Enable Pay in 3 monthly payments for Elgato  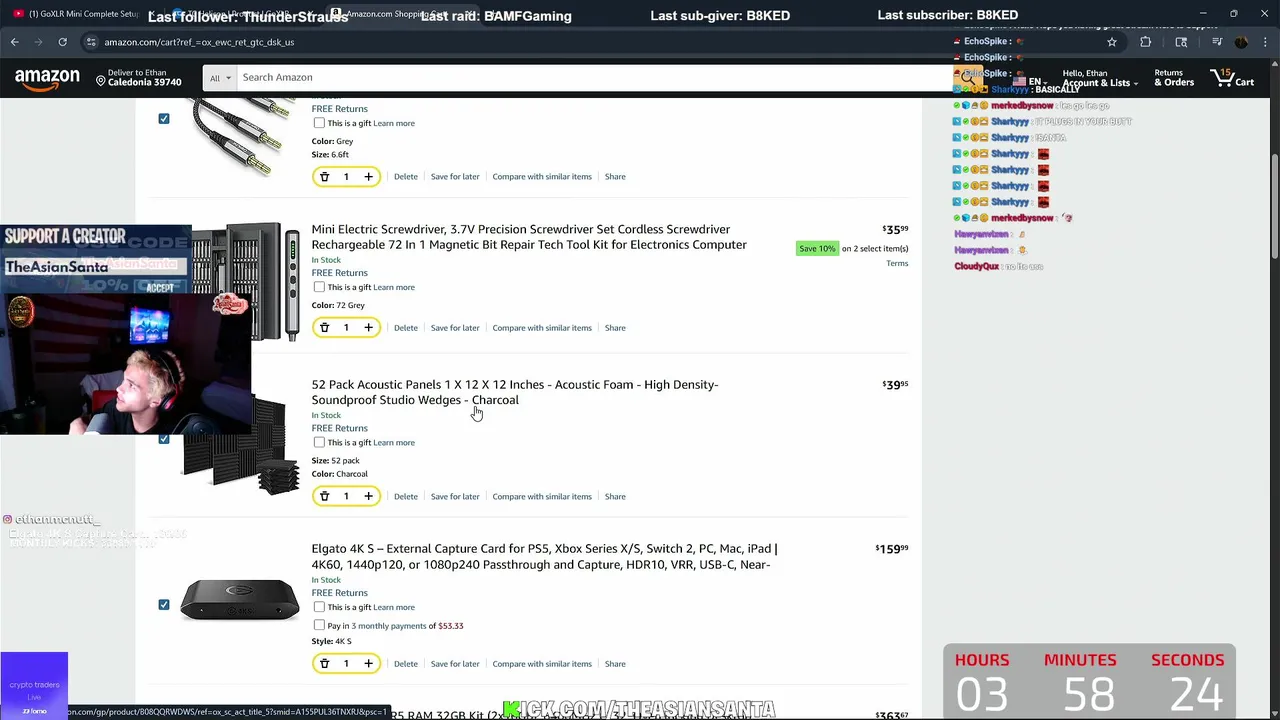click(x=319, y=626)
